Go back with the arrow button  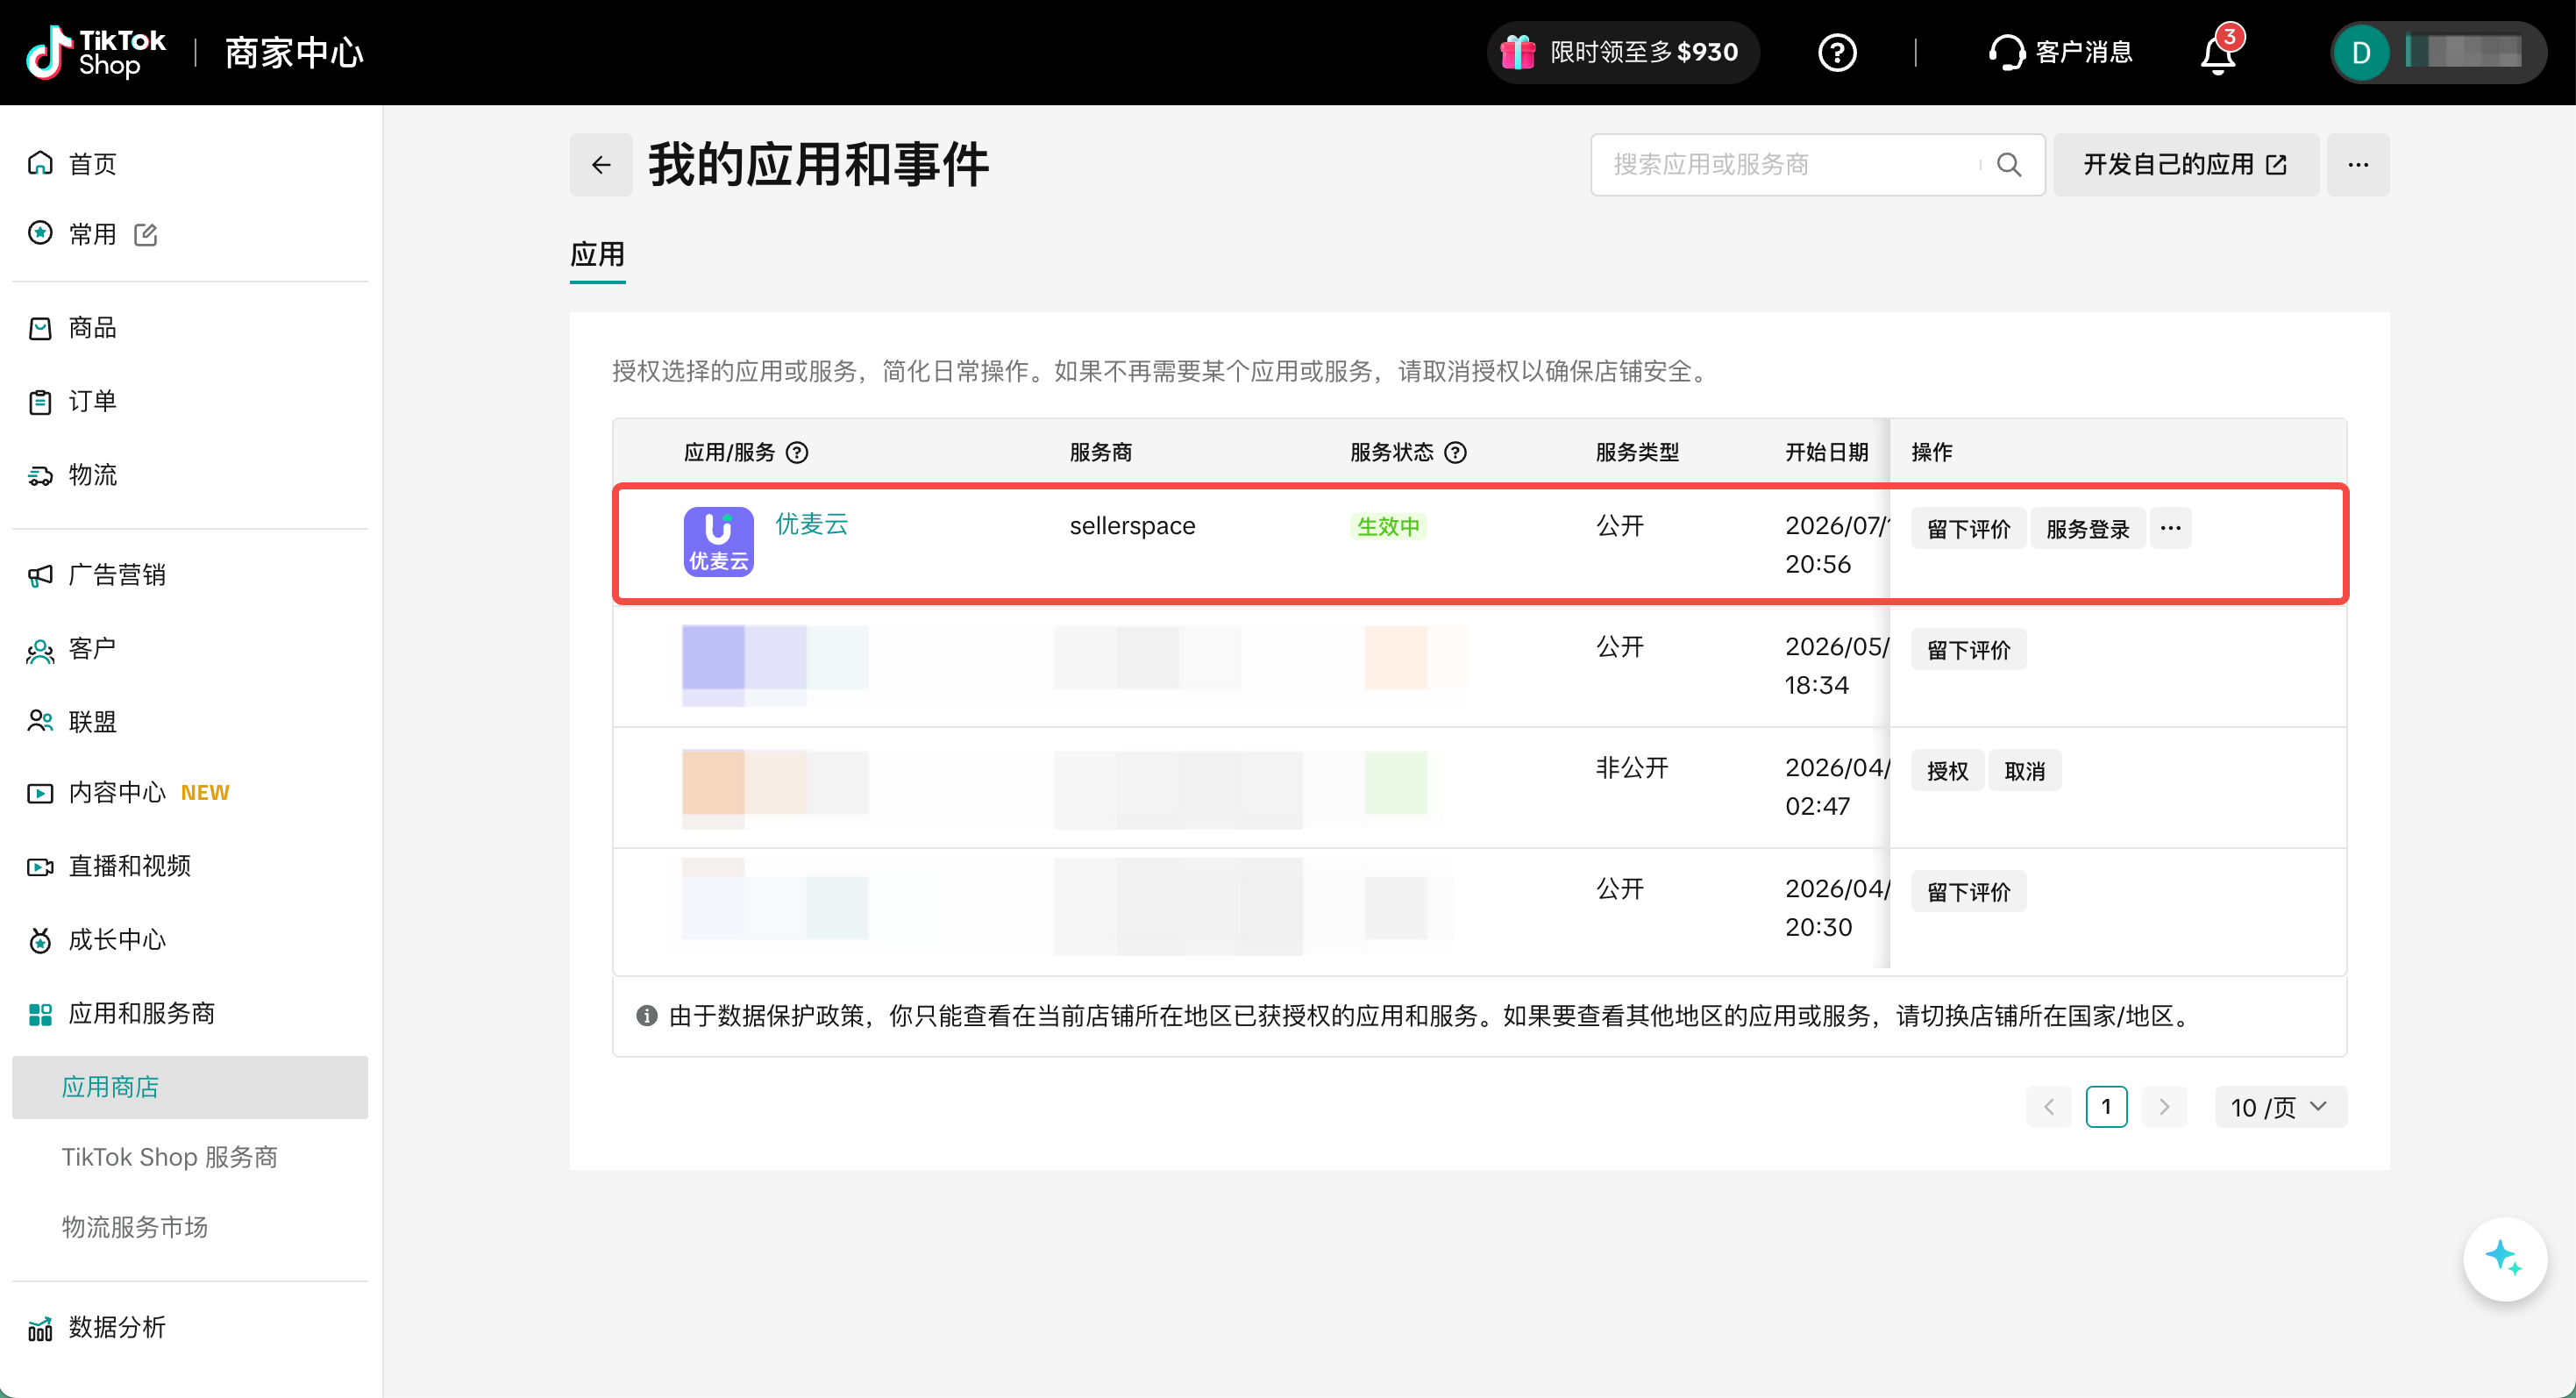click(601, 164)
